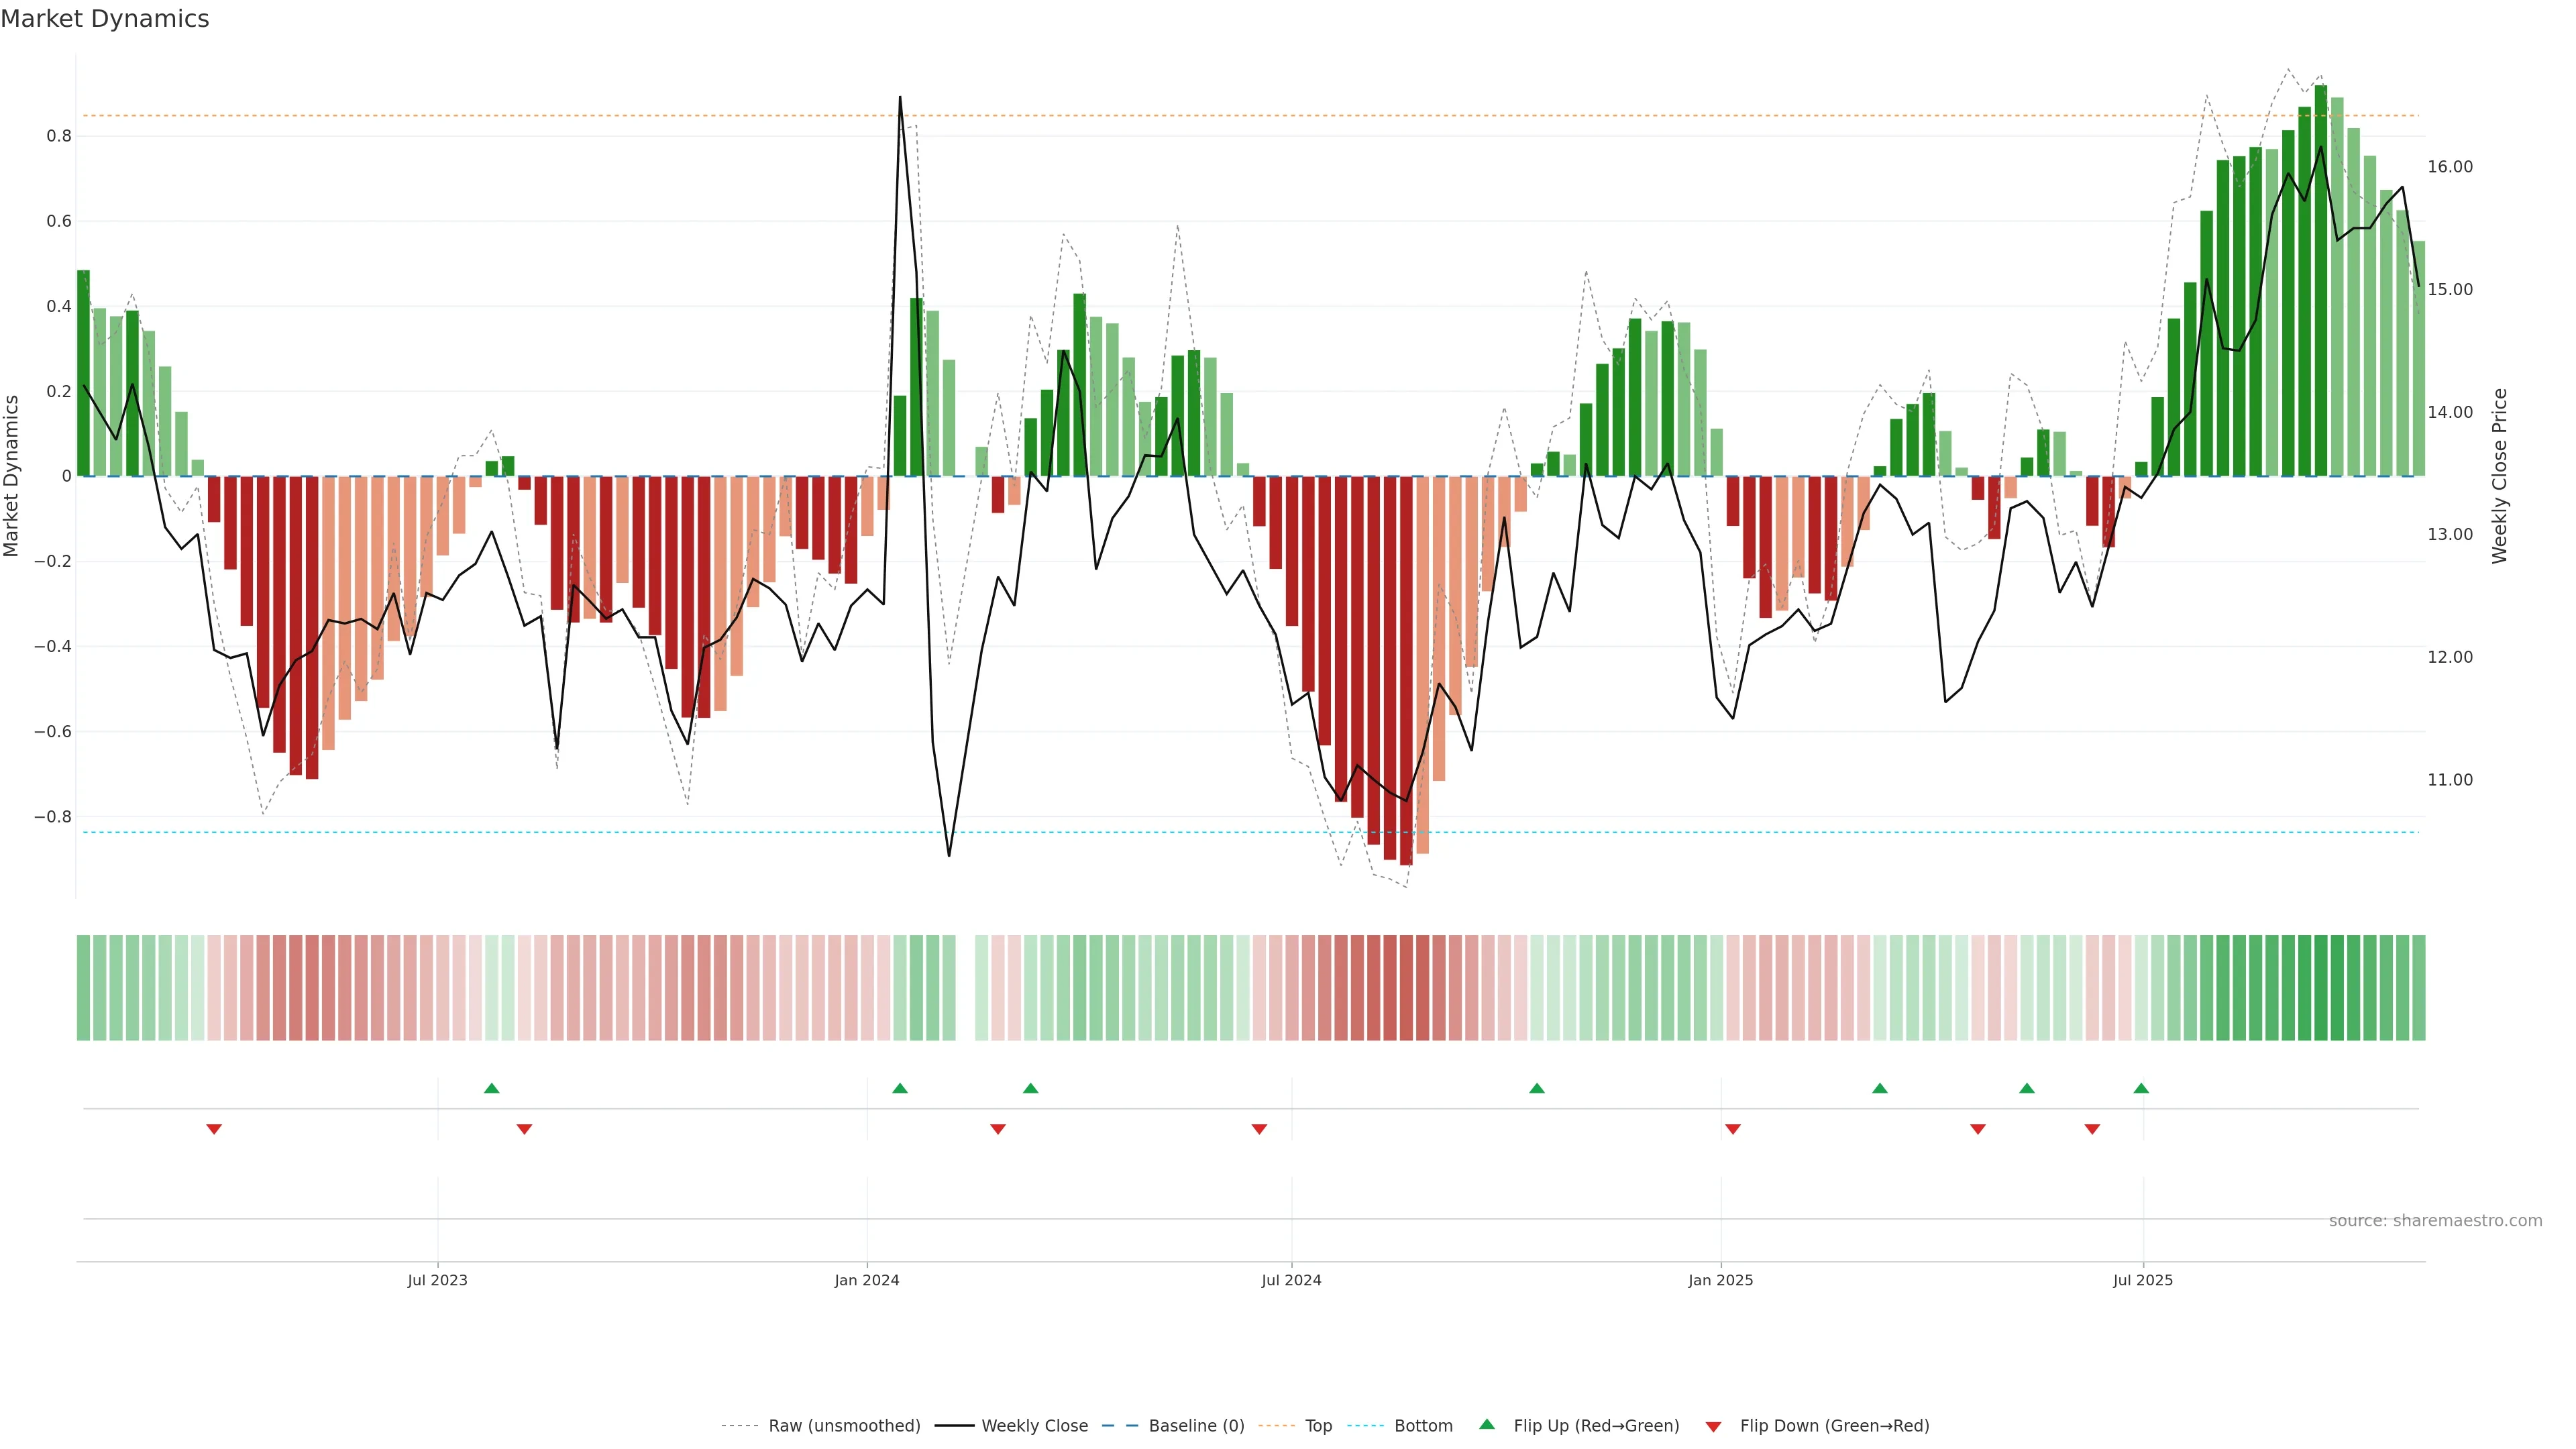This screenshot has height=1449, width=2576.
Task: Click the red triangle icon in the legend
Action: tap(1713, 1426)
